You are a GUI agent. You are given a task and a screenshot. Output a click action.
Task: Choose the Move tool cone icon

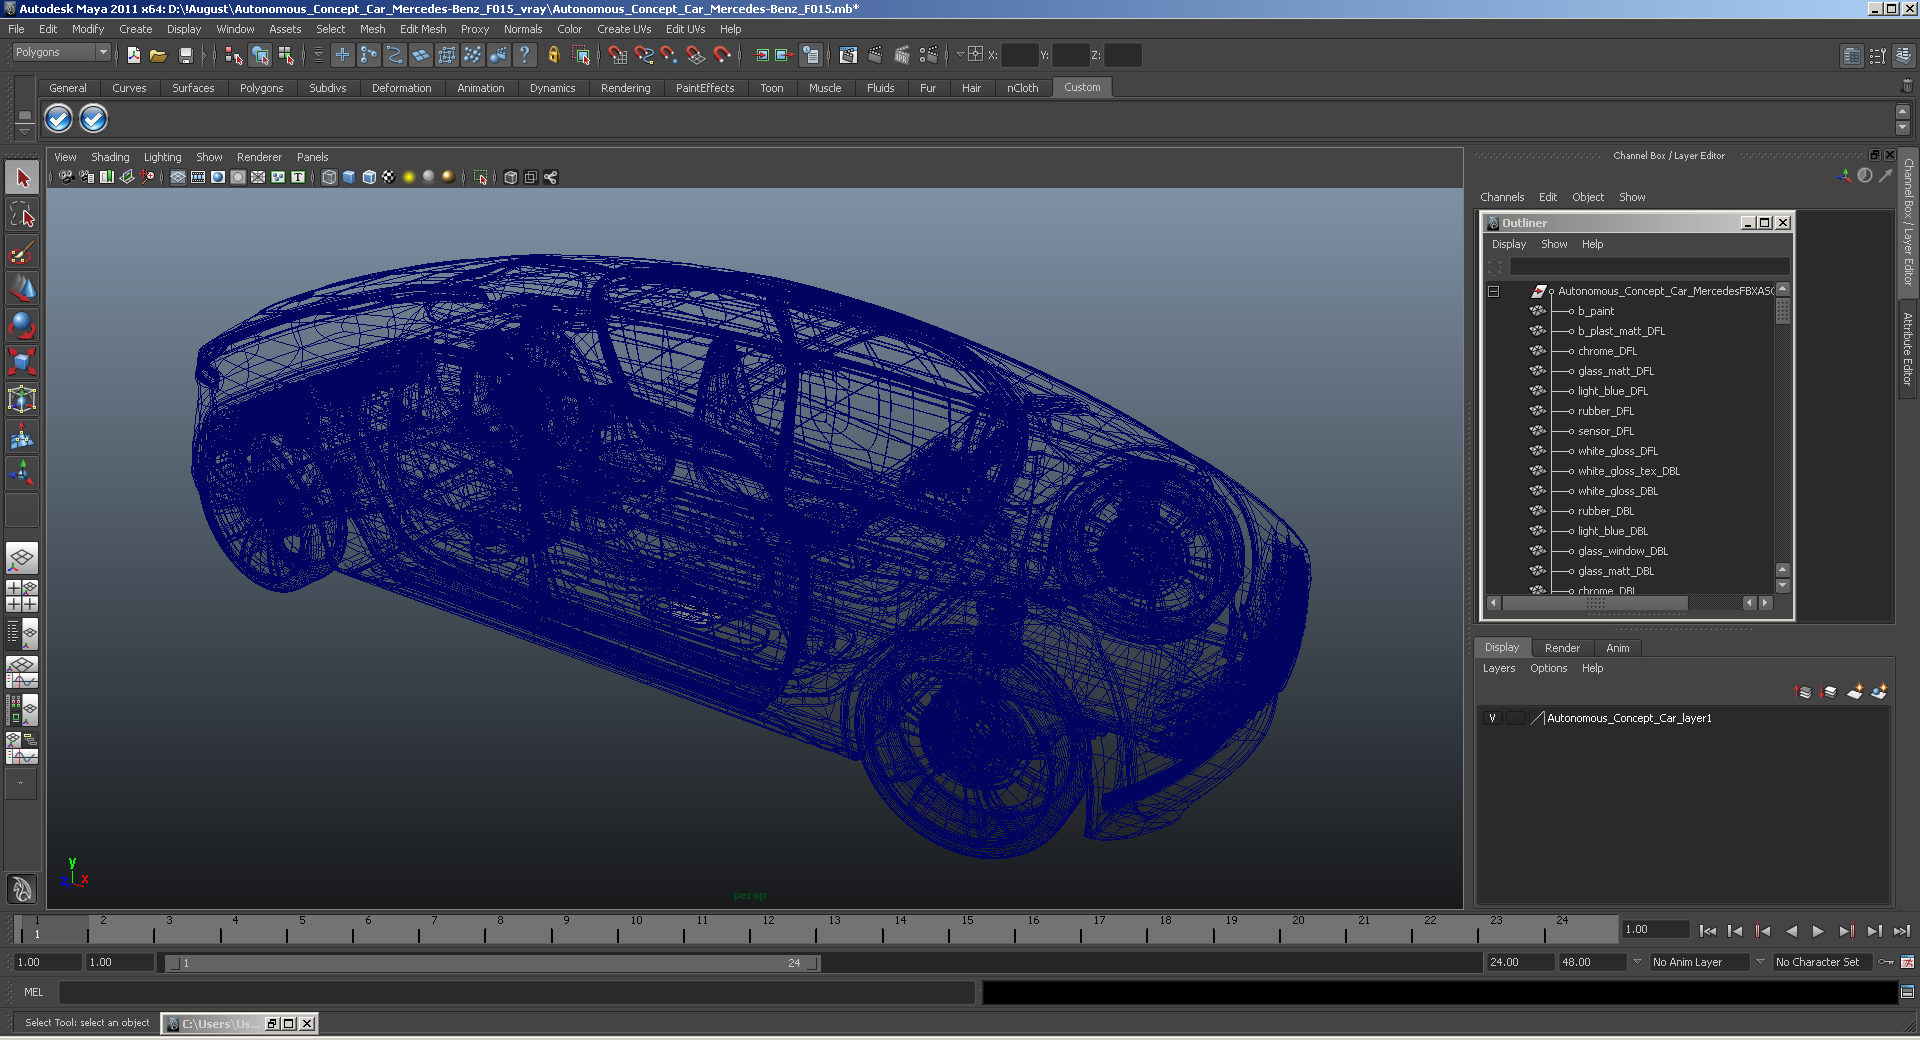22,288
